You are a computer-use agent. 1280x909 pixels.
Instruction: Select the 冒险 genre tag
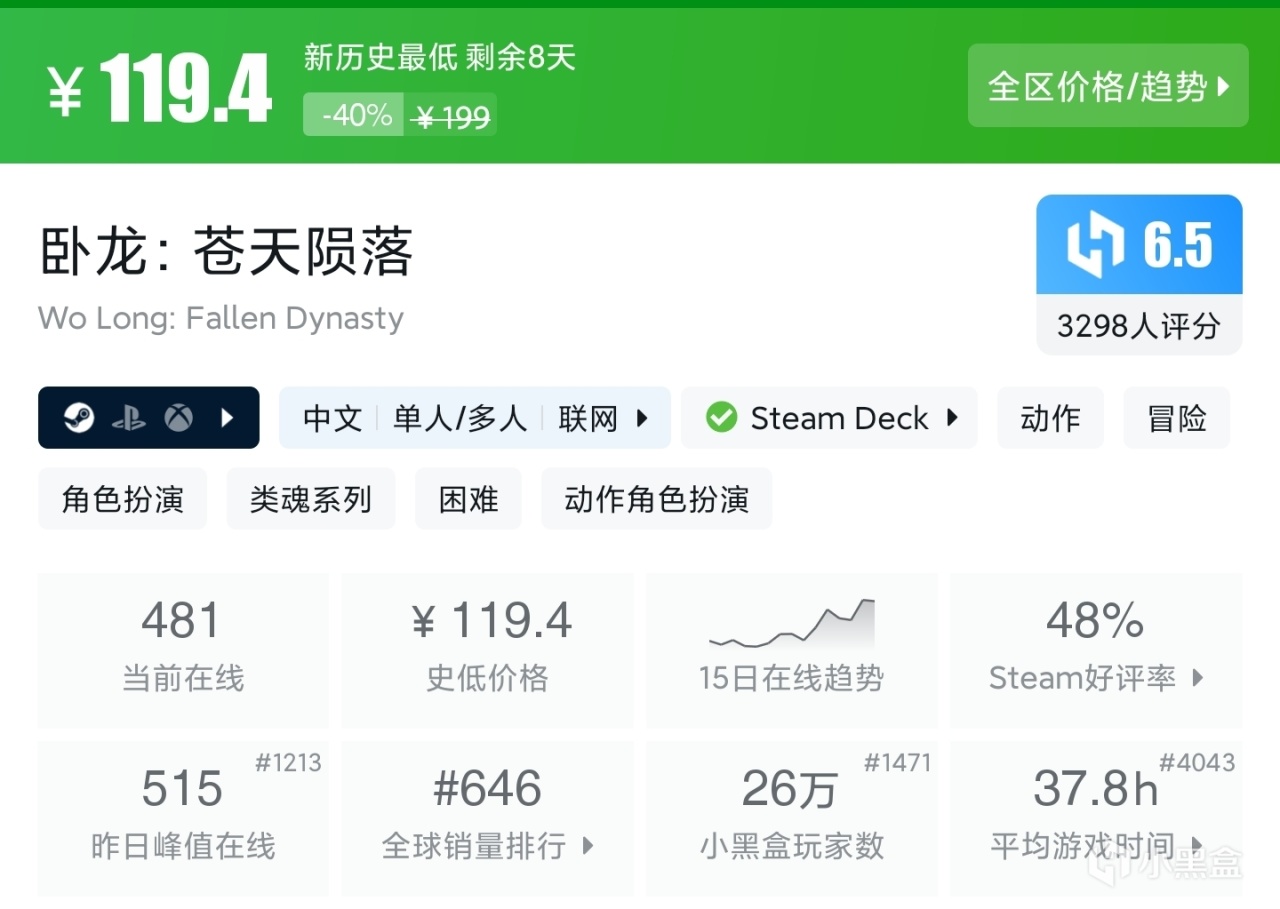pos(1177,418)
